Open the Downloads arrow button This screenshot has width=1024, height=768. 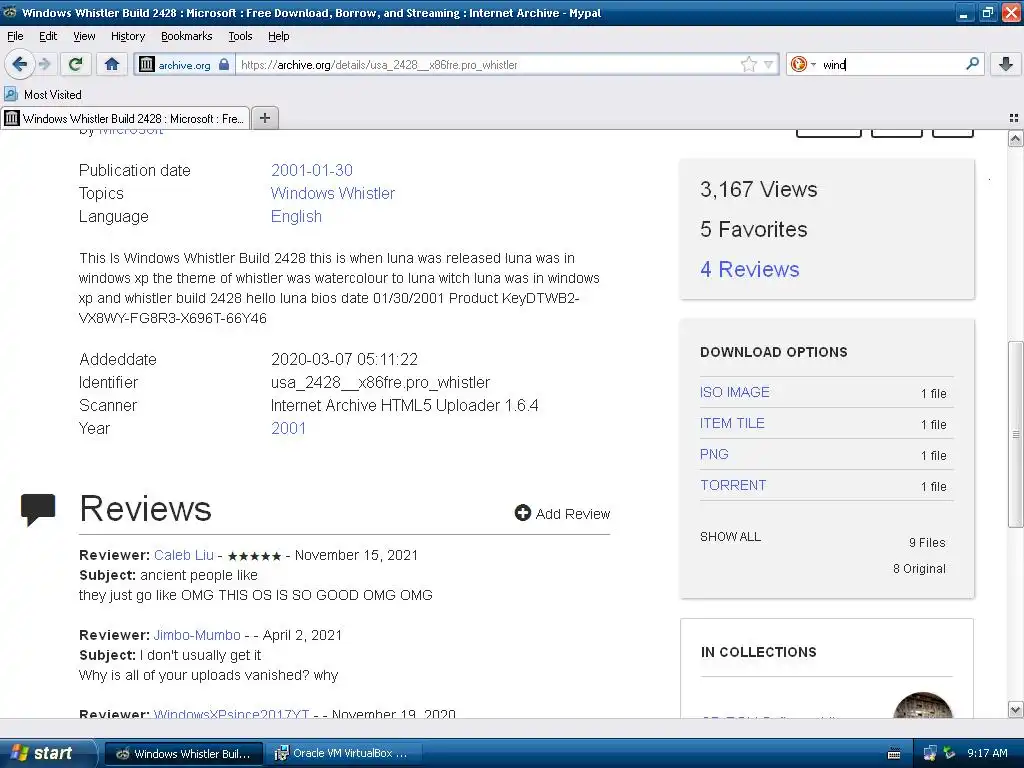[x=1006, y=64]
